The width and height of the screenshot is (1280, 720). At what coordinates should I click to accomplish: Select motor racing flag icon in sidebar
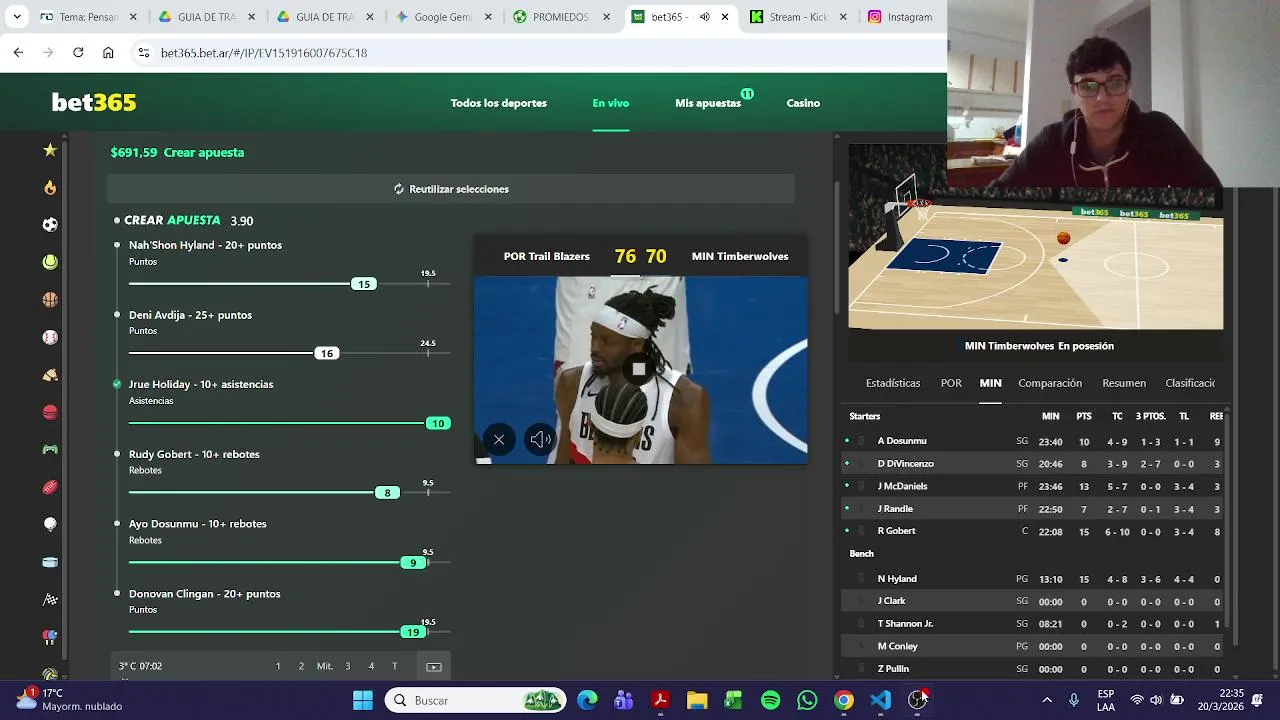pos(50,600)
